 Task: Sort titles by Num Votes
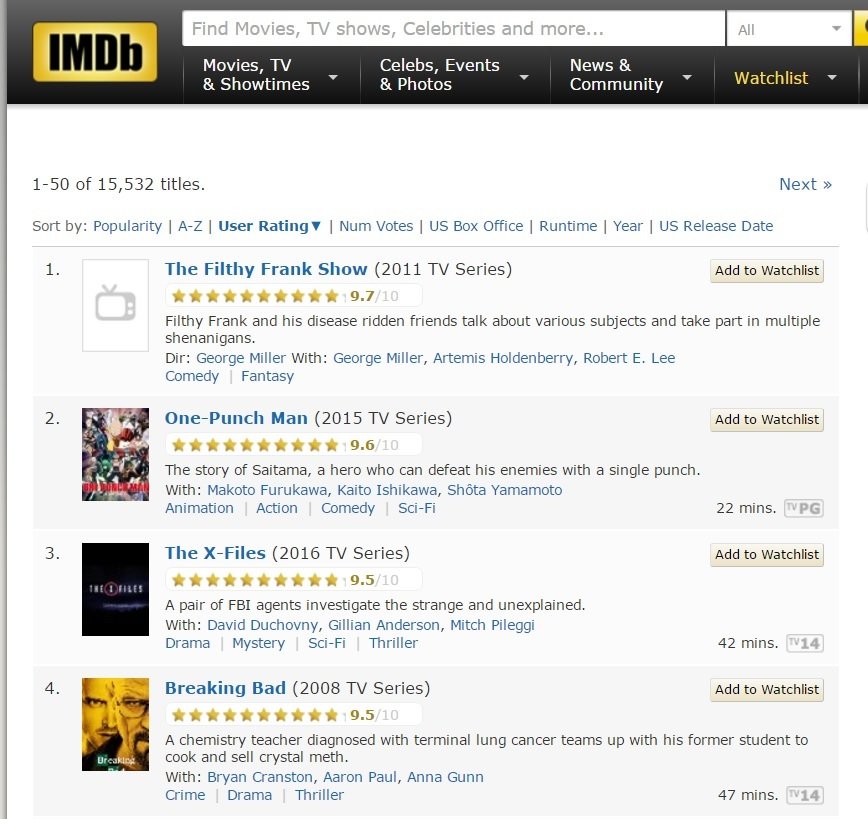[x=376, y=226]
